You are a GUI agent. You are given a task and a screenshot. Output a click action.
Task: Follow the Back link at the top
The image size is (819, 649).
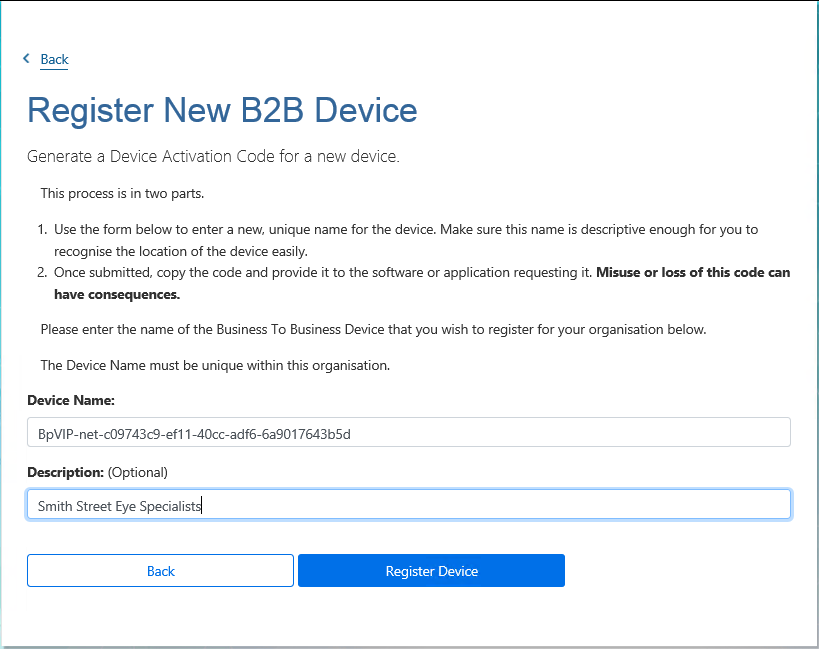(x=54, y=60)
